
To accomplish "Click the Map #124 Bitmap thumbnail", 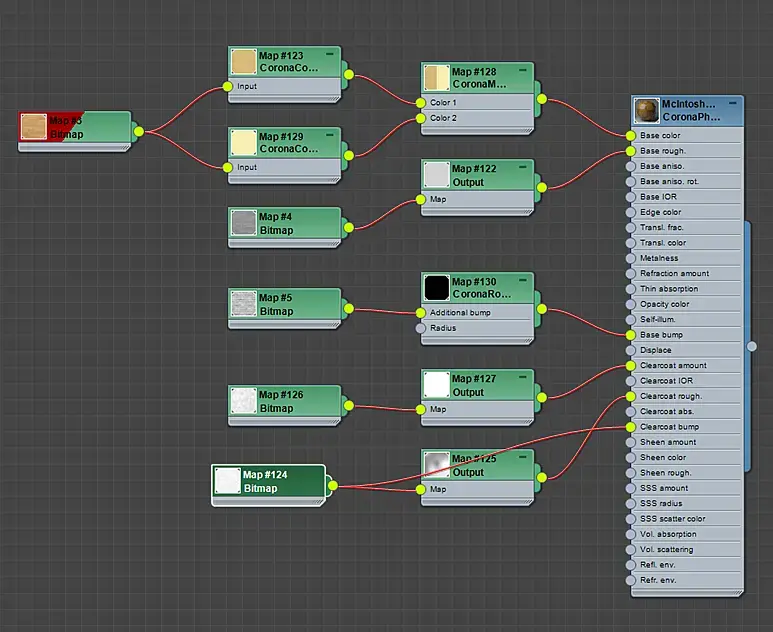I will [x=227, y=481].
